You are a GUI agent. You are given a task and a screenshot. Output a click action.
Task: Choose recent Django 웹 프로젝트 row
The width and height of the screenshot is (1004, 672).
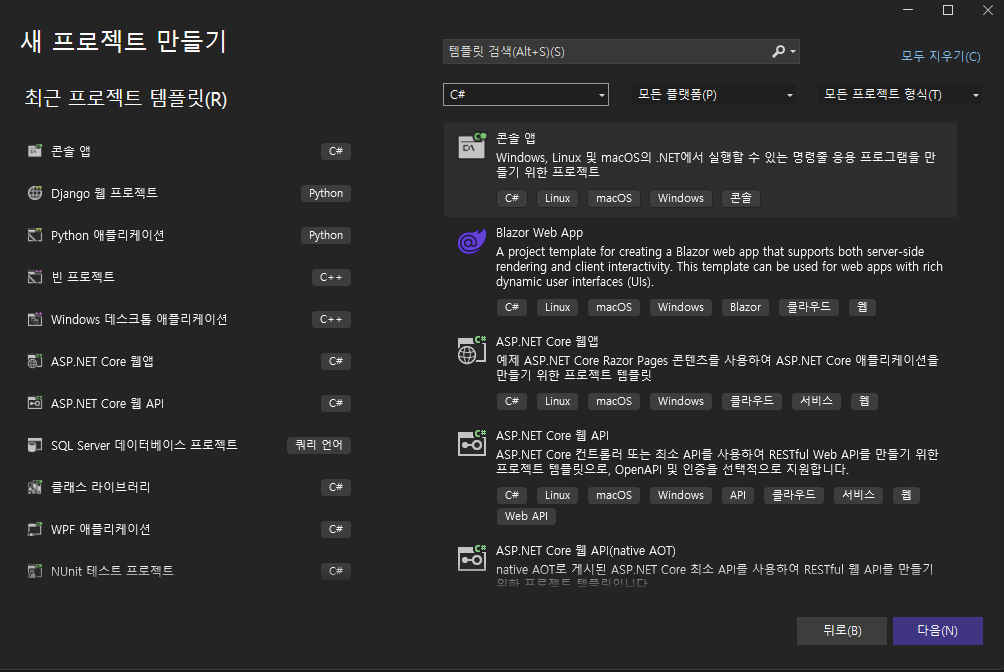tap(188, 193)
